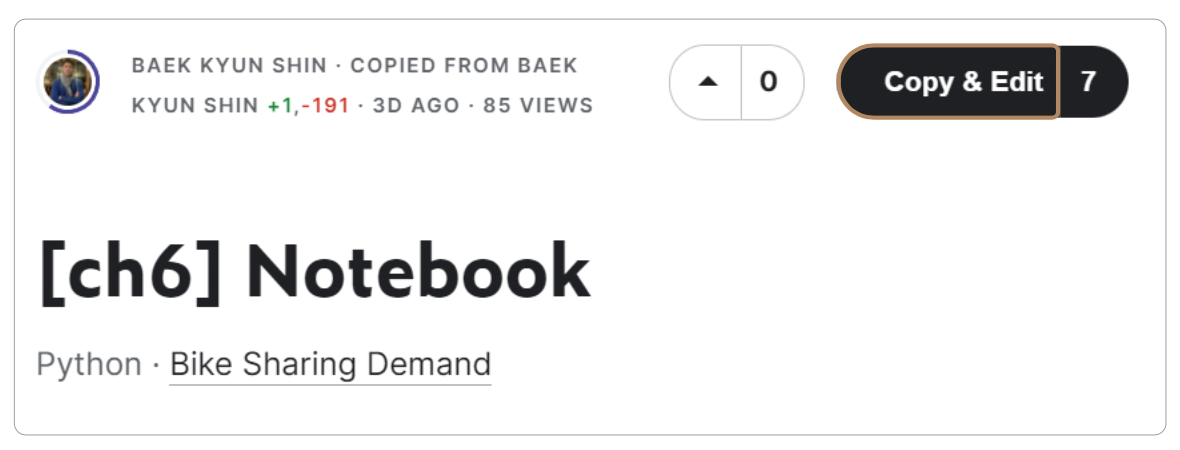The width and height of the screenshot is (1180, 450).
Task: Click the green +1 lines-added indicator
Action: [x=279, y=105]
